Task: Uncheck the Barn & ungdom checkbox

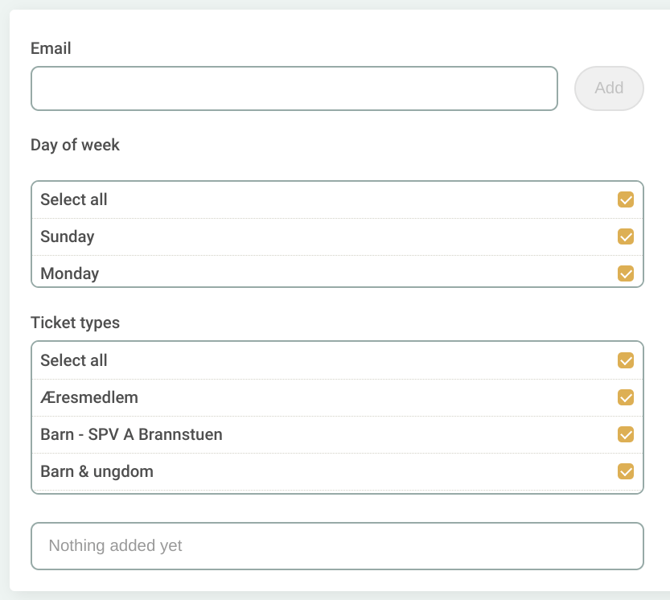Action: tap(626, 471)
